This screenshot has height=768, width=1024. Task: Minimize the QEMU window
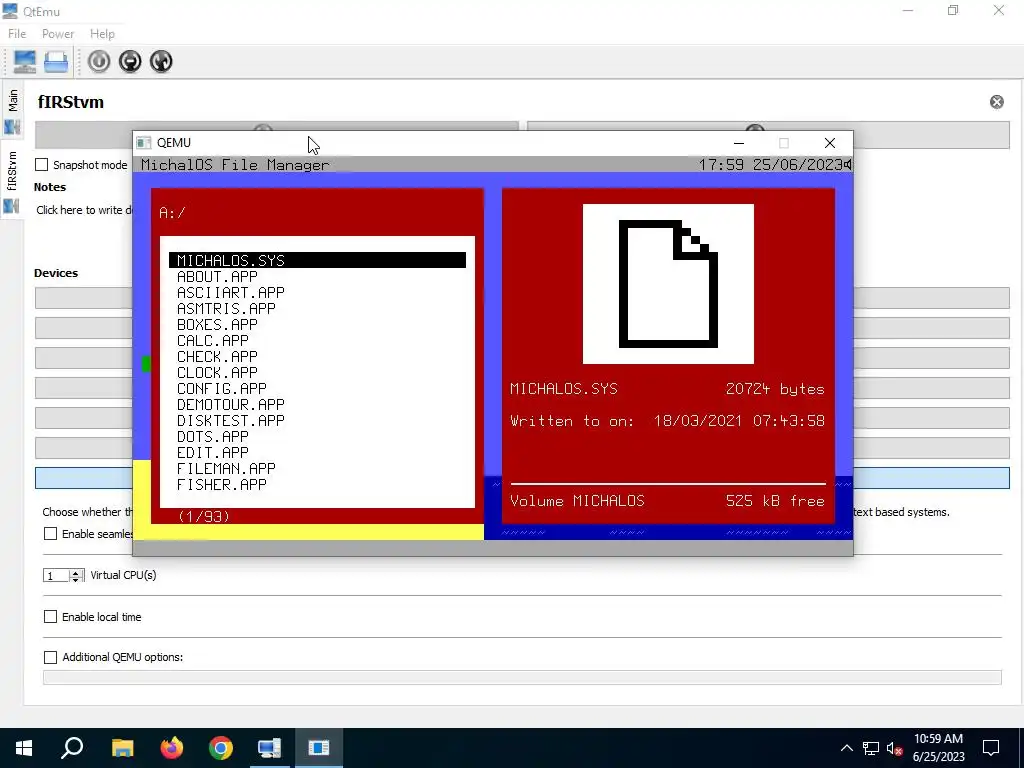coord(739,143)
